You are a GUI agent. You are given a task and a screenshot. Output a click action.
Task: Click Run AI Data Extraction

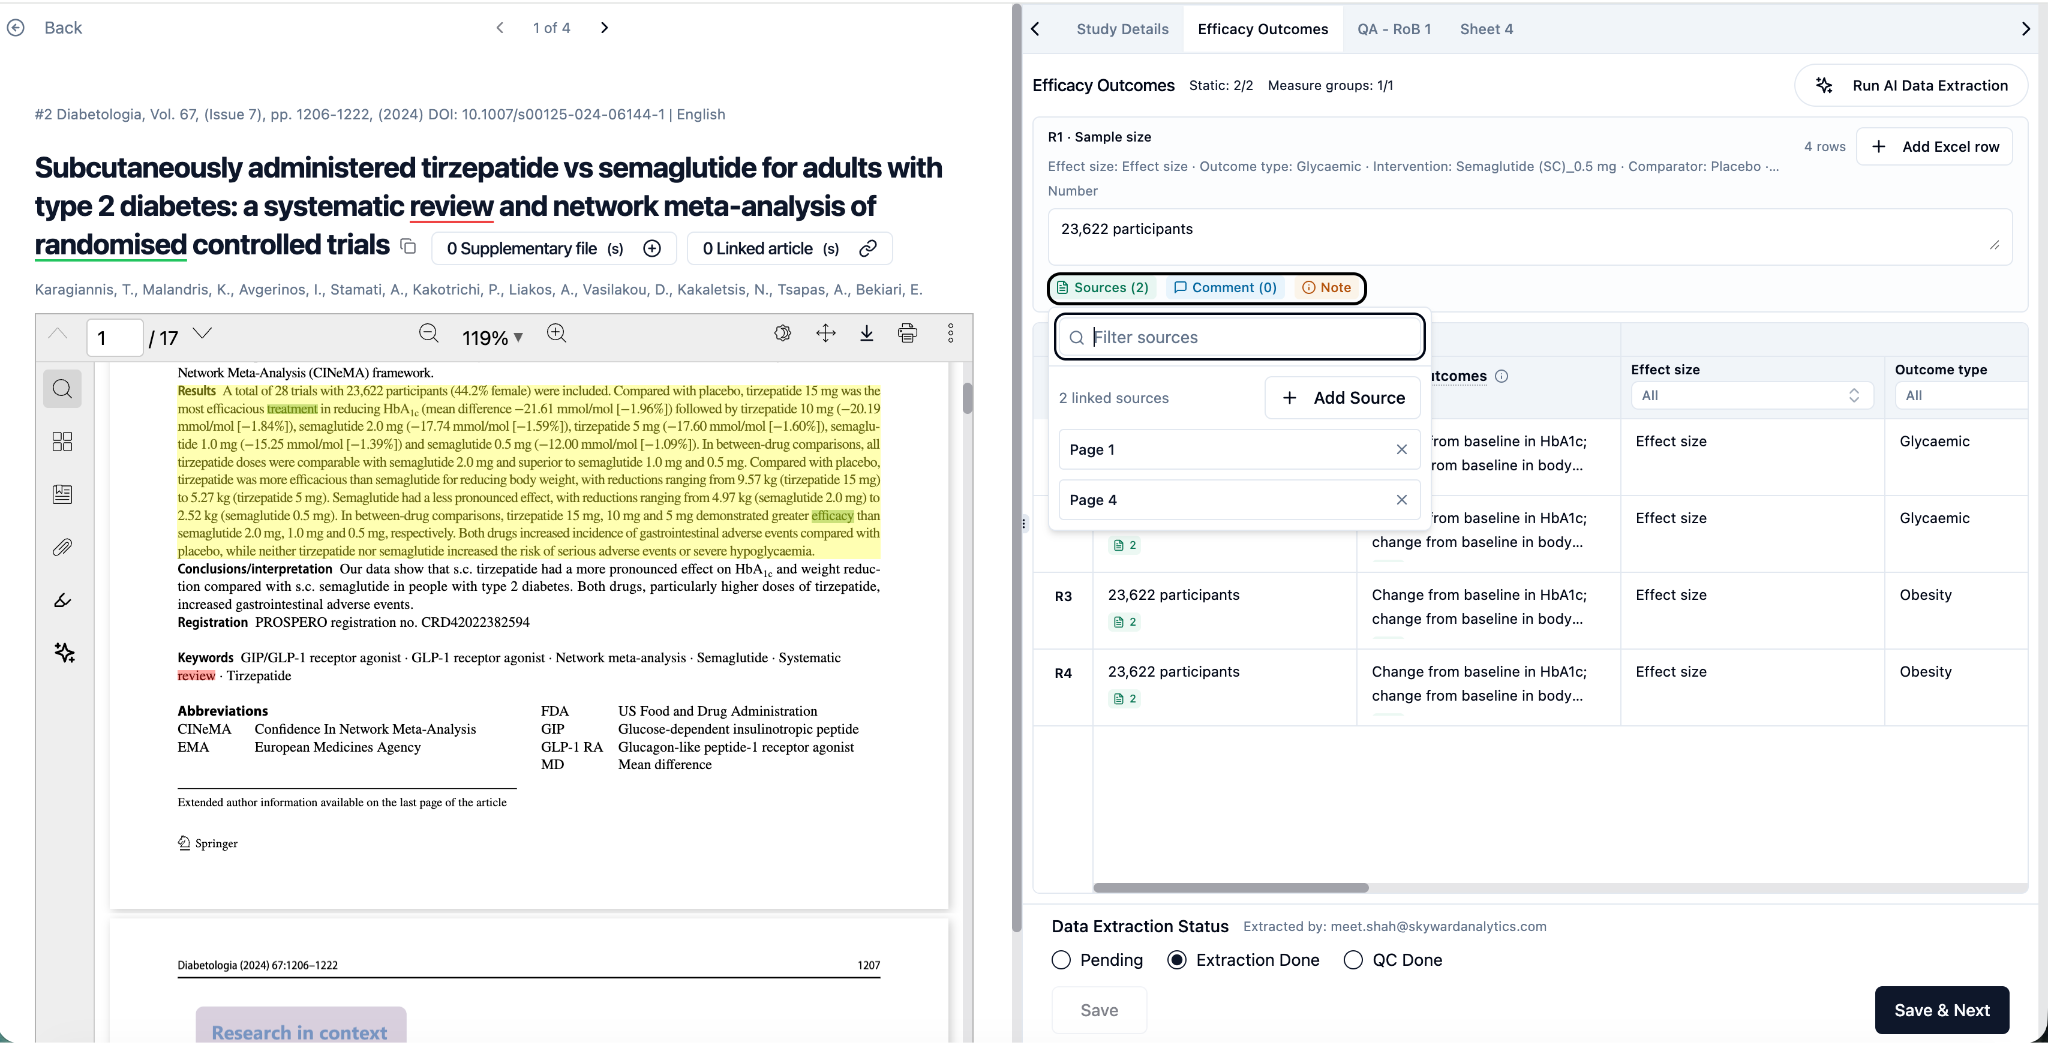[1911, 86]
